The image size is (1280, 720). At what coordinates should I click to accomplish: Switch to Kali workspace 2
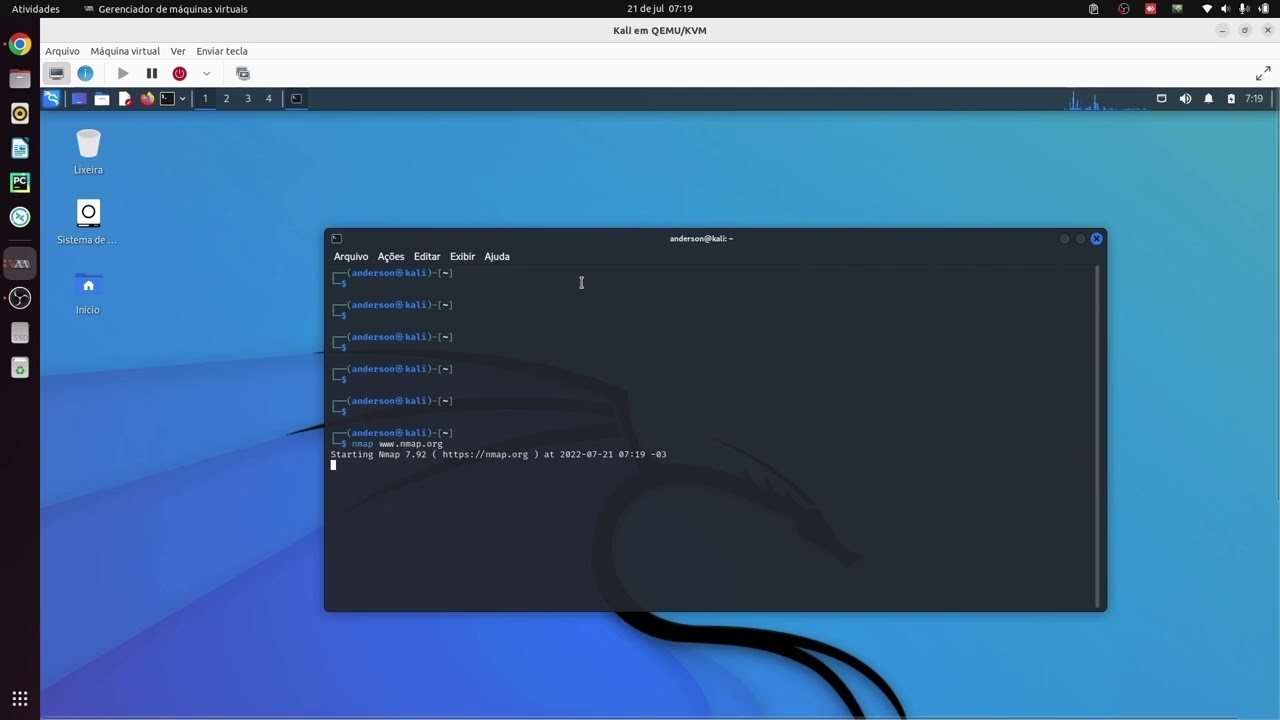tap(226, 99)
